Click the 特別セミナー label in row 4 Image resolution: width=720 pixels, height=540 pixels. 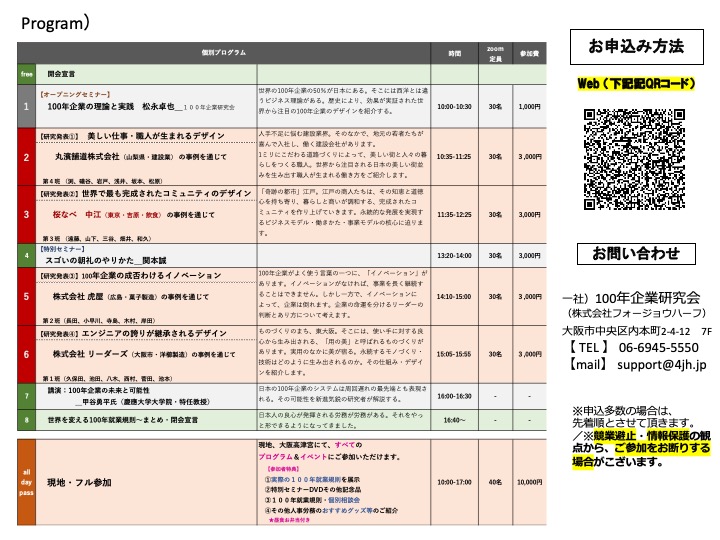tap(62, 249)
